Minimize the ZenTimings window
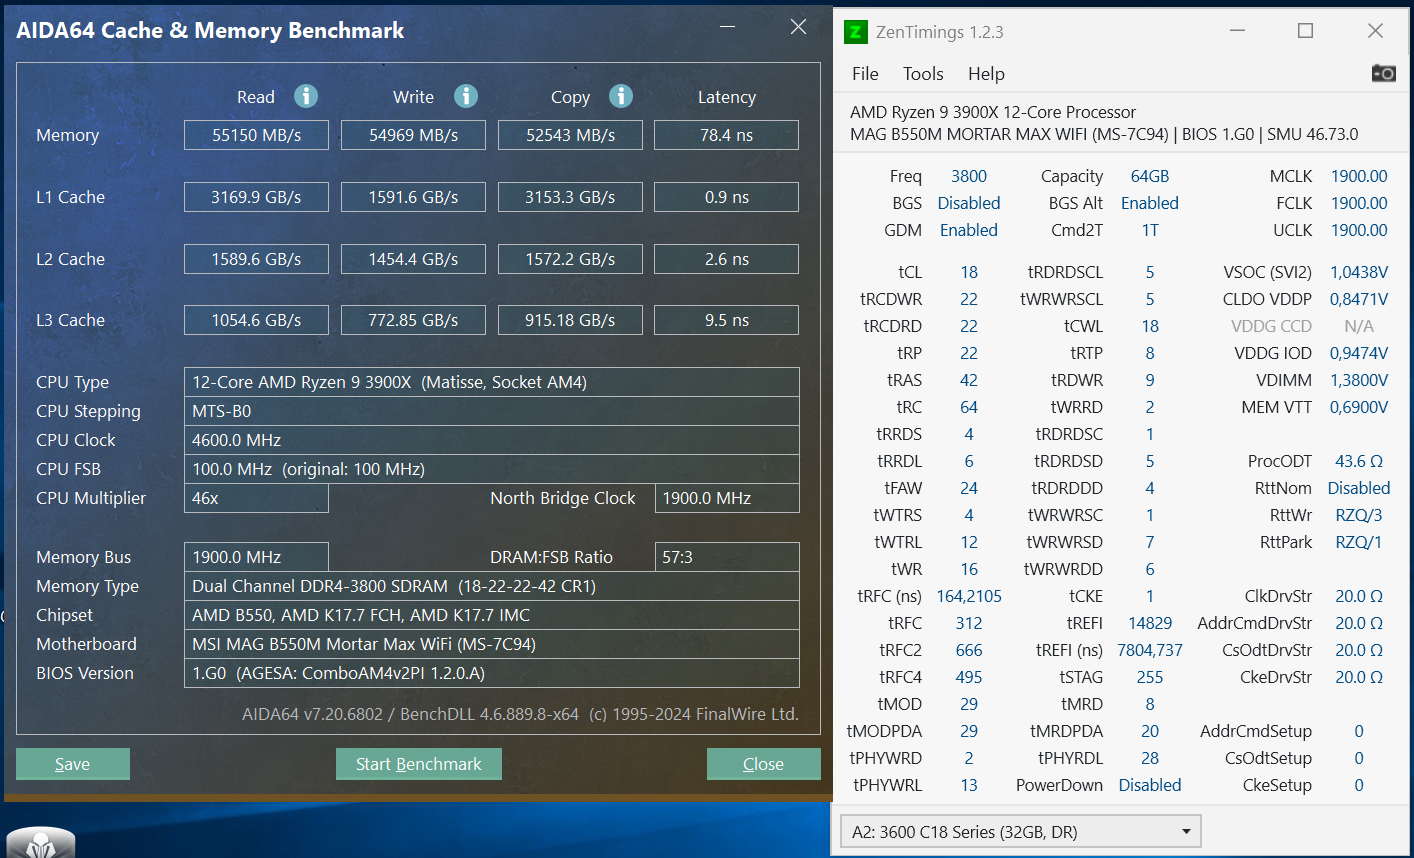Screen dimensions: 1414x858 (1239, 31)
